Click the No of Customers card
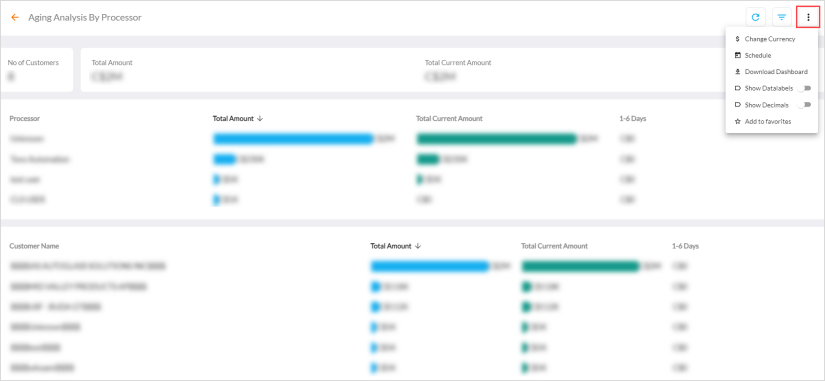 coord(36,70)
